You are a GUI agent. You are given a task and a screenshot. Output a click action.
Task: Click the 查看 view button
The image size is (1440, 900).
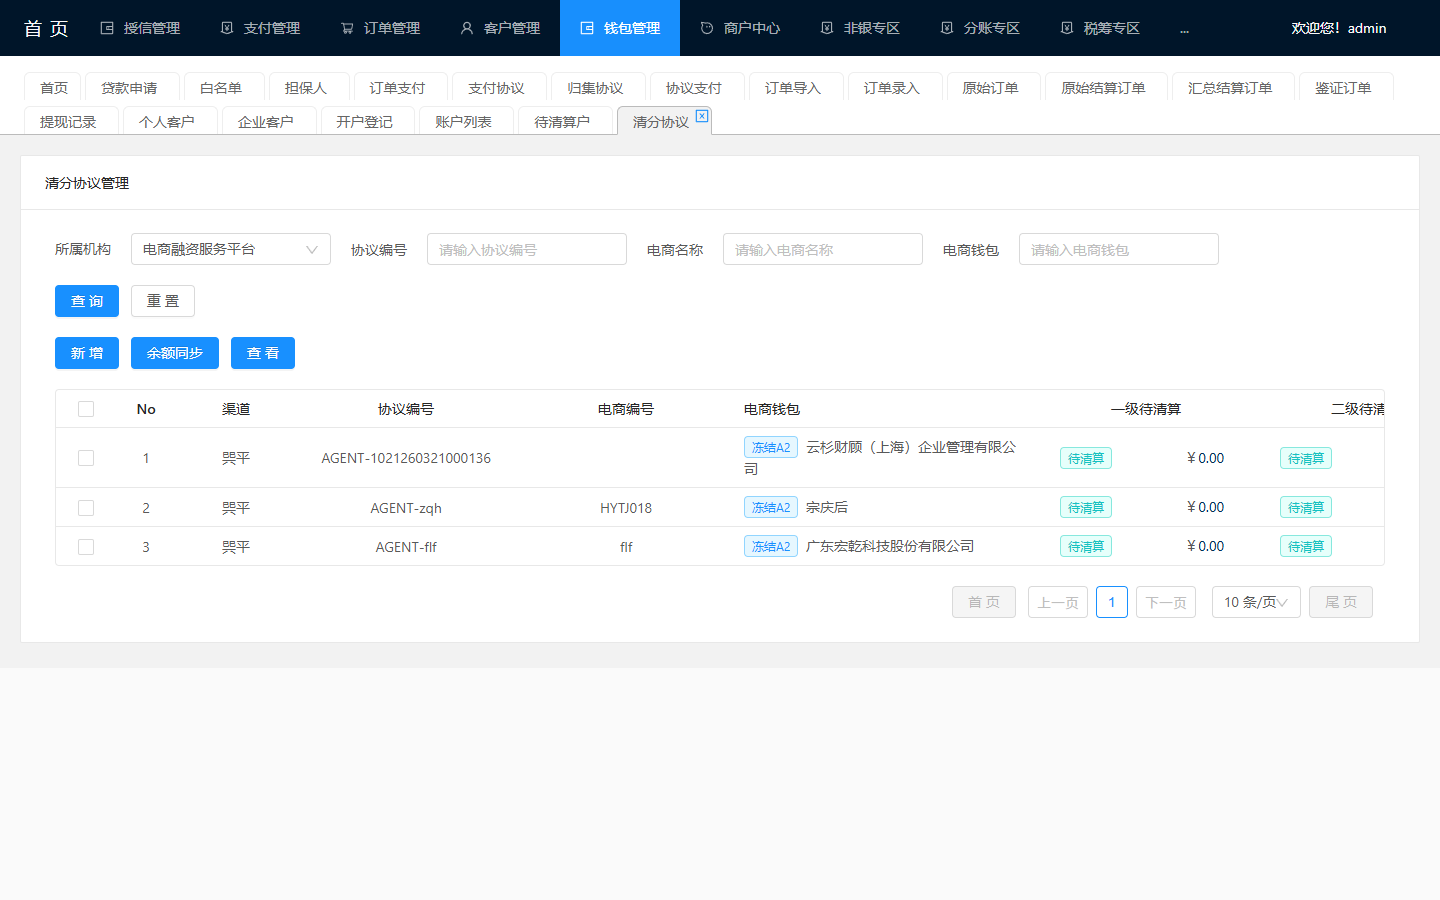point(263,353)
